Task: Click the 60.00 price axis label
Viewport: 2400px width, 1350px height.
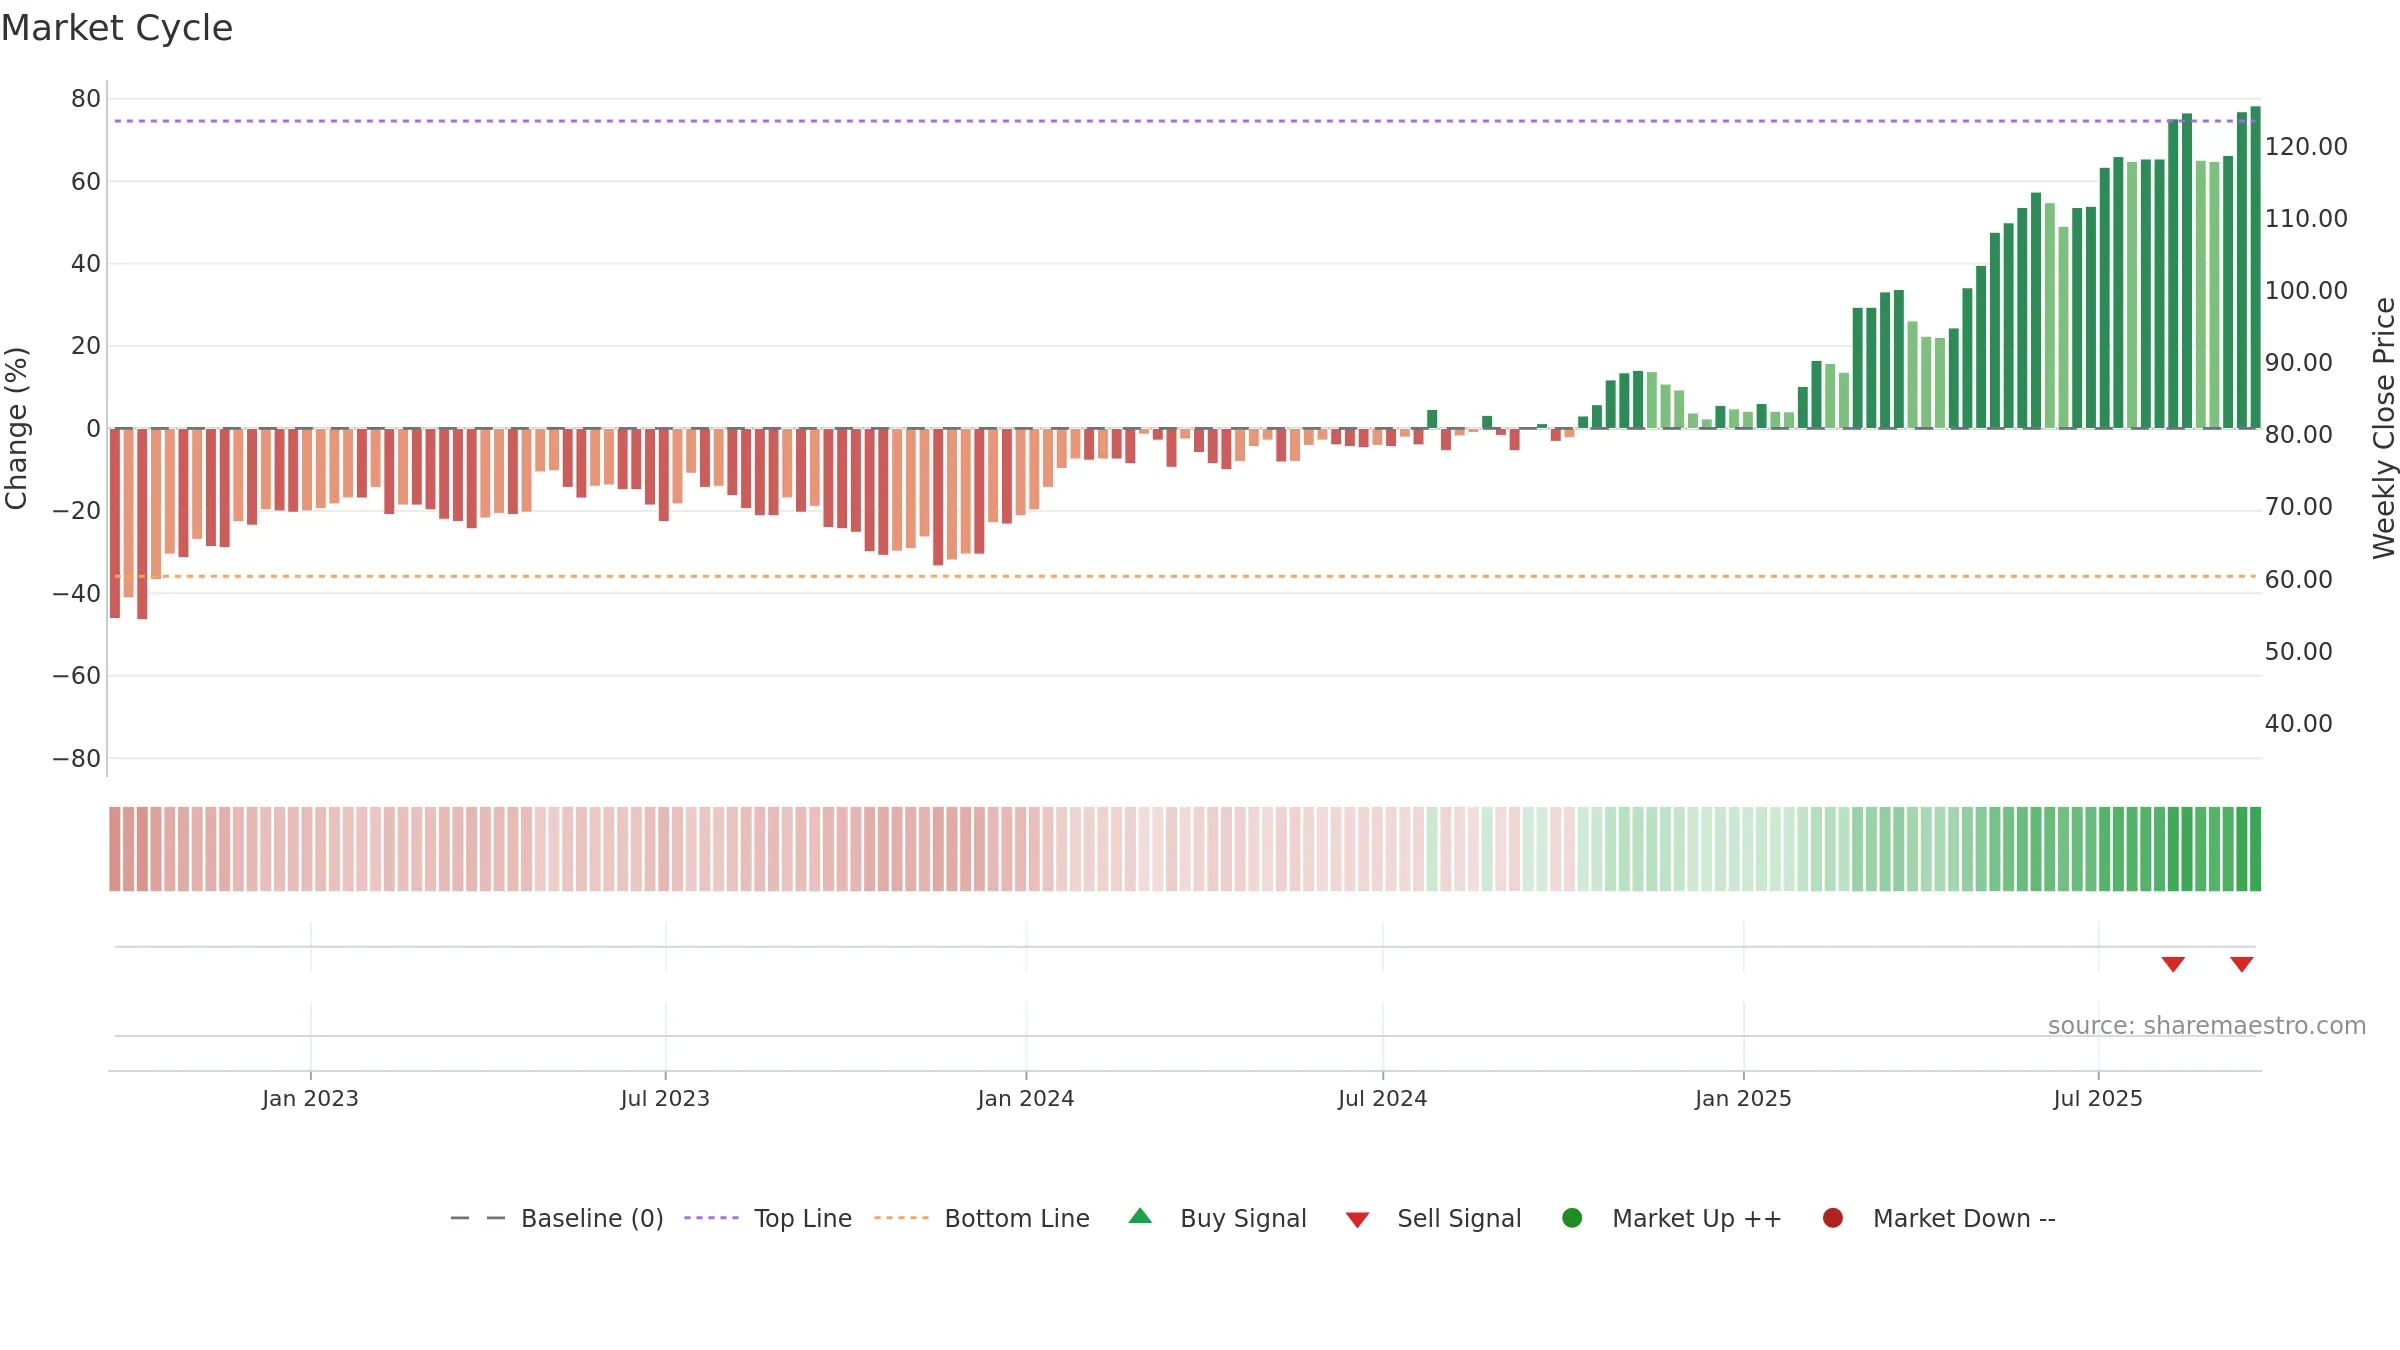Action: point(2298,580)
